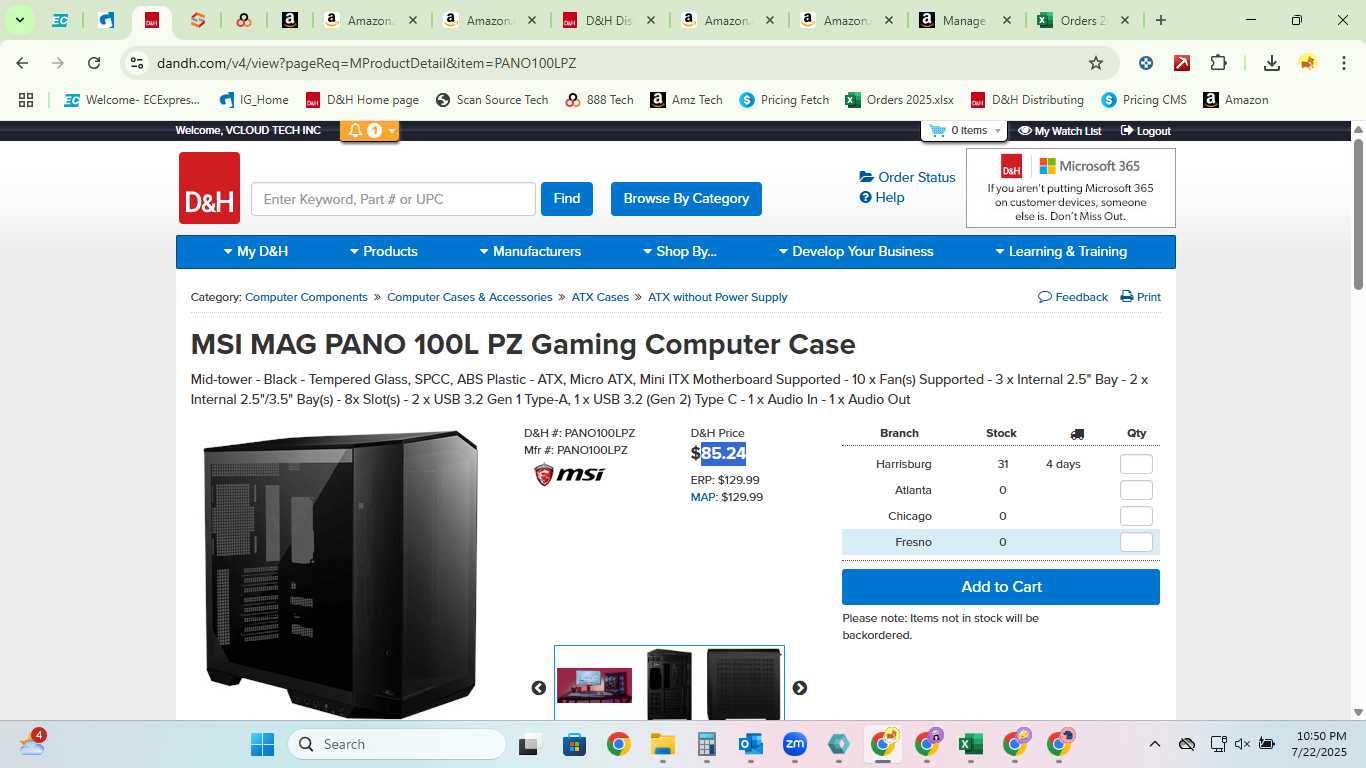
Task: Open the Pricing CMS bookmark
Action: pyautogui.click(x=1144, y=100)
